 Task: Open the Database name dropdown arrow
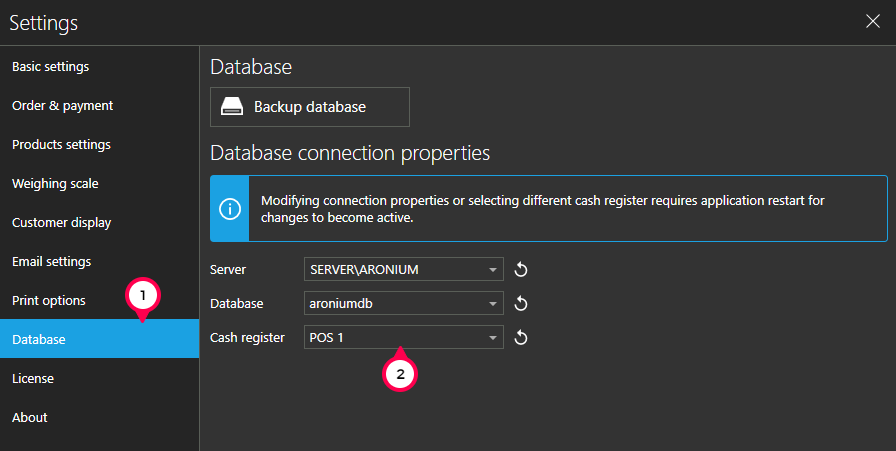point(494,304)
